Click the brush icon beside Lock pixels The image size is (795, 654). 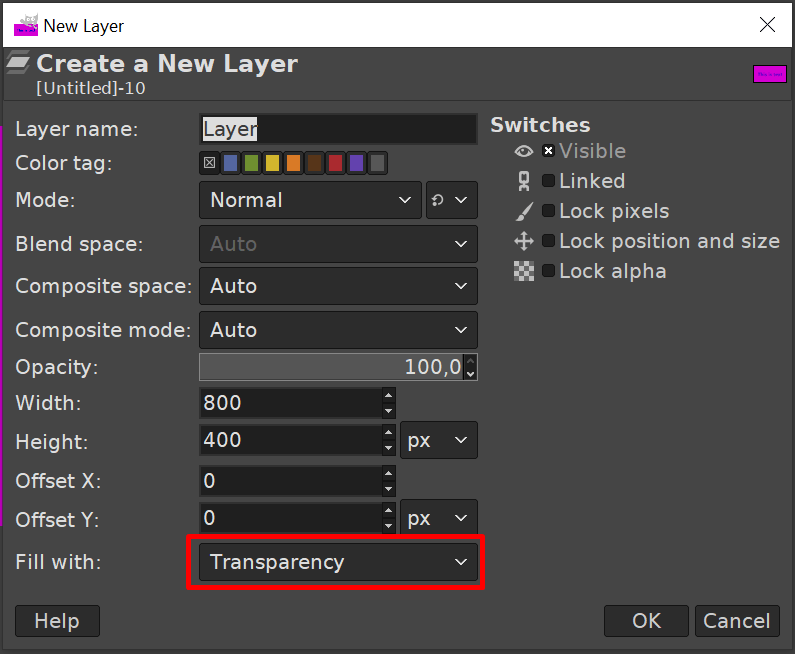[x=524, y=211]
